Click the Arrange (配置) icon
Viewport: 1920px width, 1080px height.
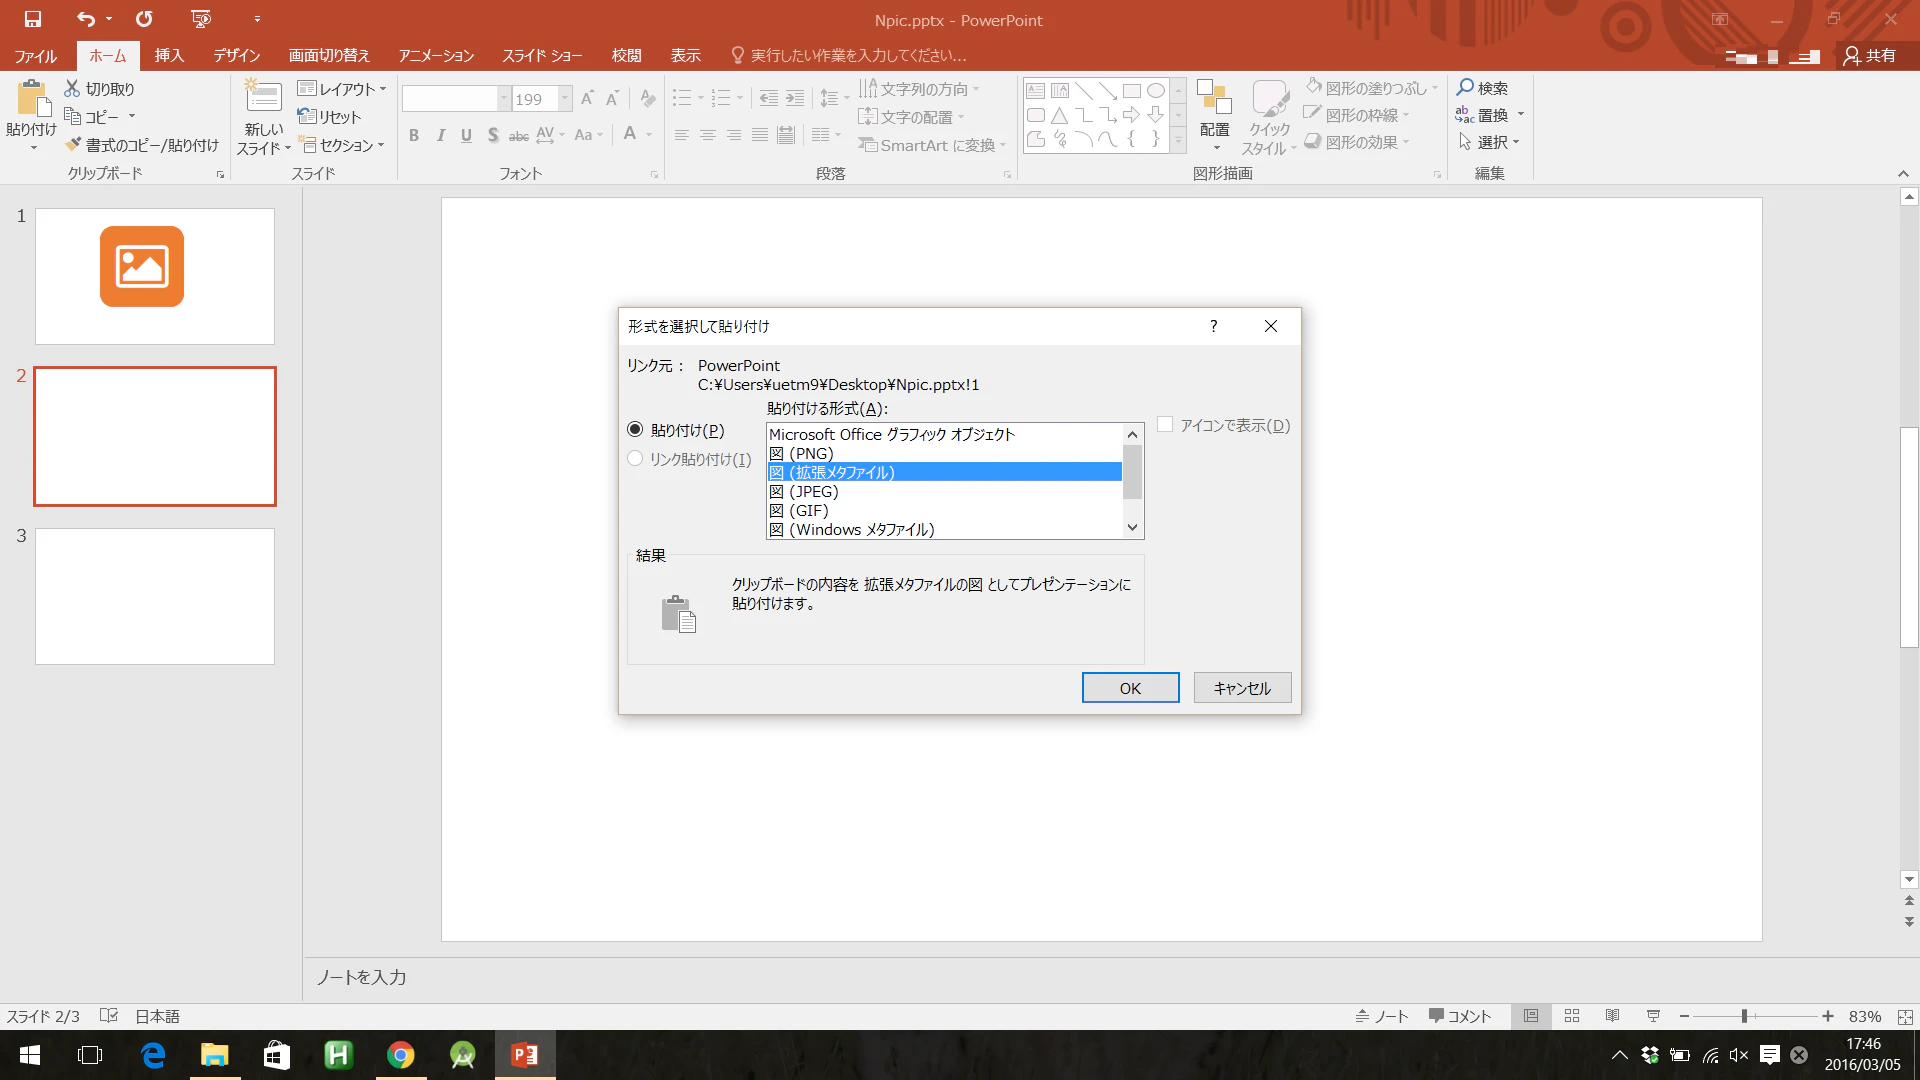point(1214,98)
